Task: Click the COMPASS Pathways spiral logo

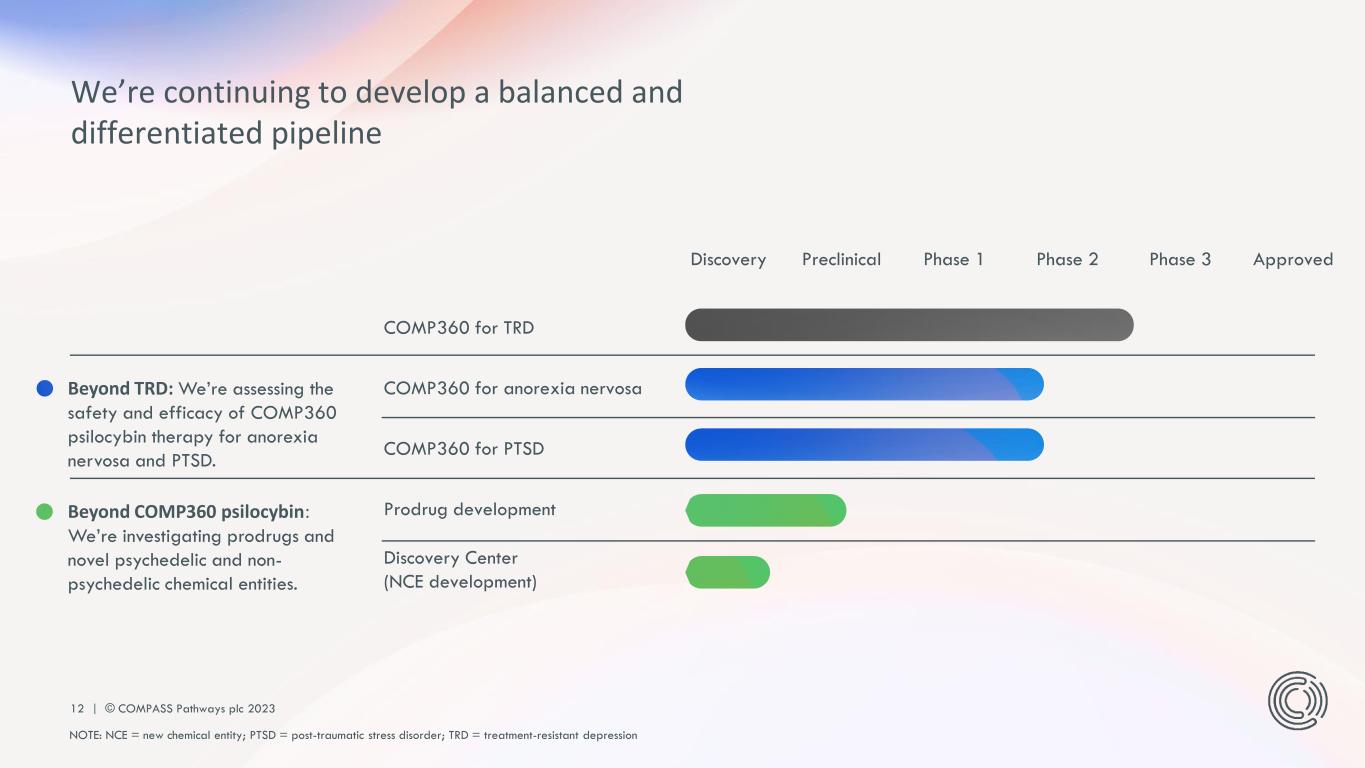Action: [1297, 700]
